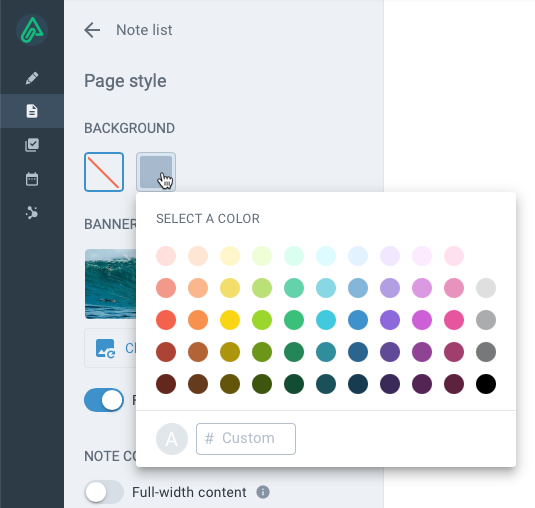
Task: Click the letter A color preview circle
Action: (172, 439)
